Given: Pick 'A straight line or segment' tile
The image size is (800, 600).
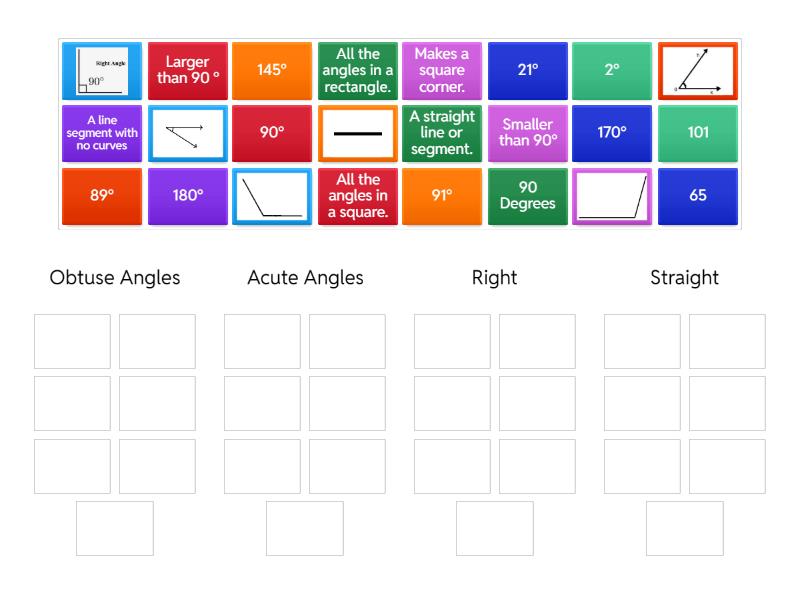Looking at the screenshot, I should click(x=442, y=133).
